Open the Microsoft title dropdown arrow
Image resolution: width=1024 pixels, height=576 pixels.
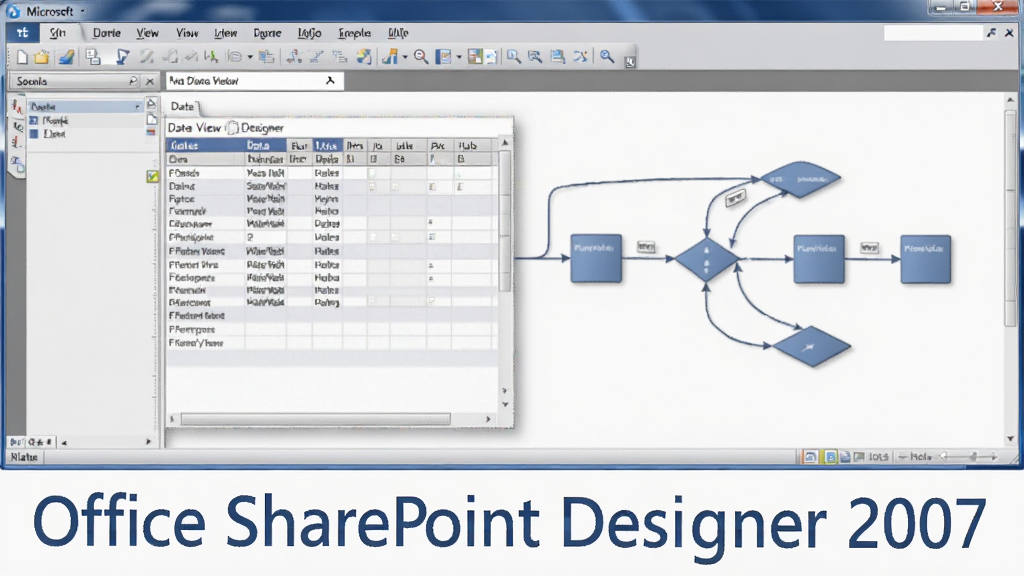coord(82,12)
